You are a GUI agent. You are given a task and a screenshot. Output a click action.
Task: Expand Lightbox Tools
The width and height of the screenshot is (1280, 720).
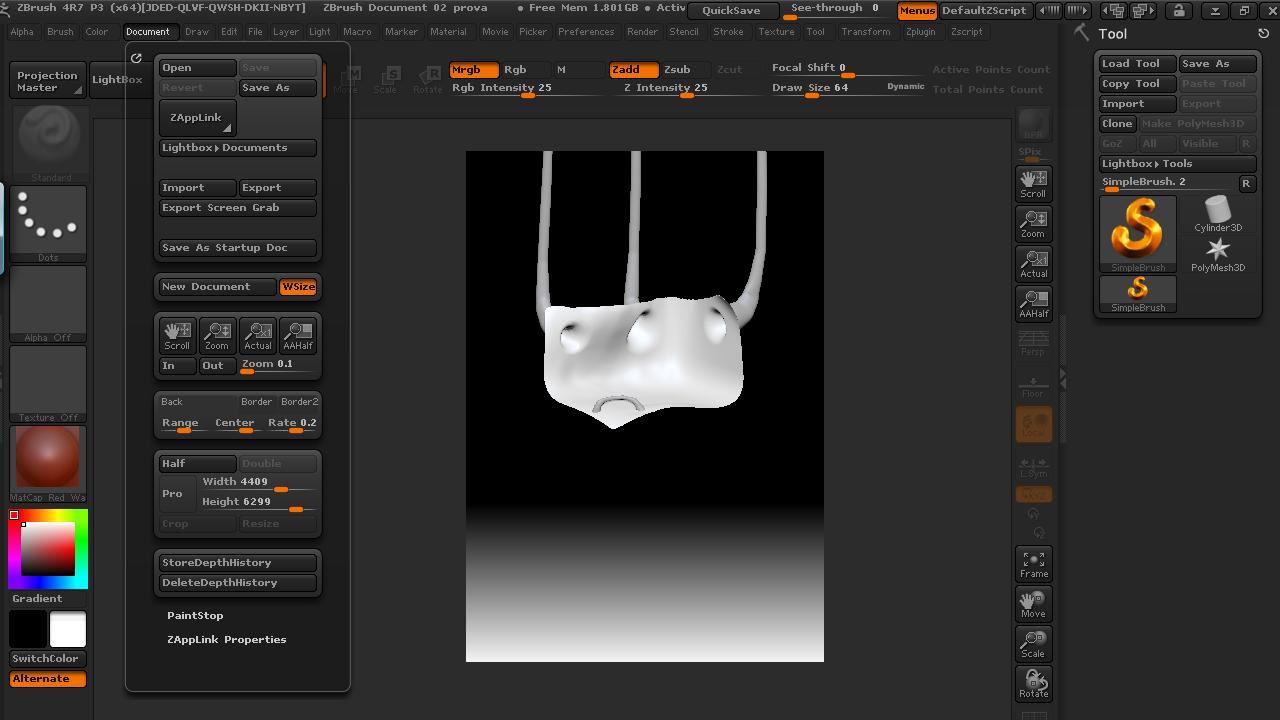1177,164
